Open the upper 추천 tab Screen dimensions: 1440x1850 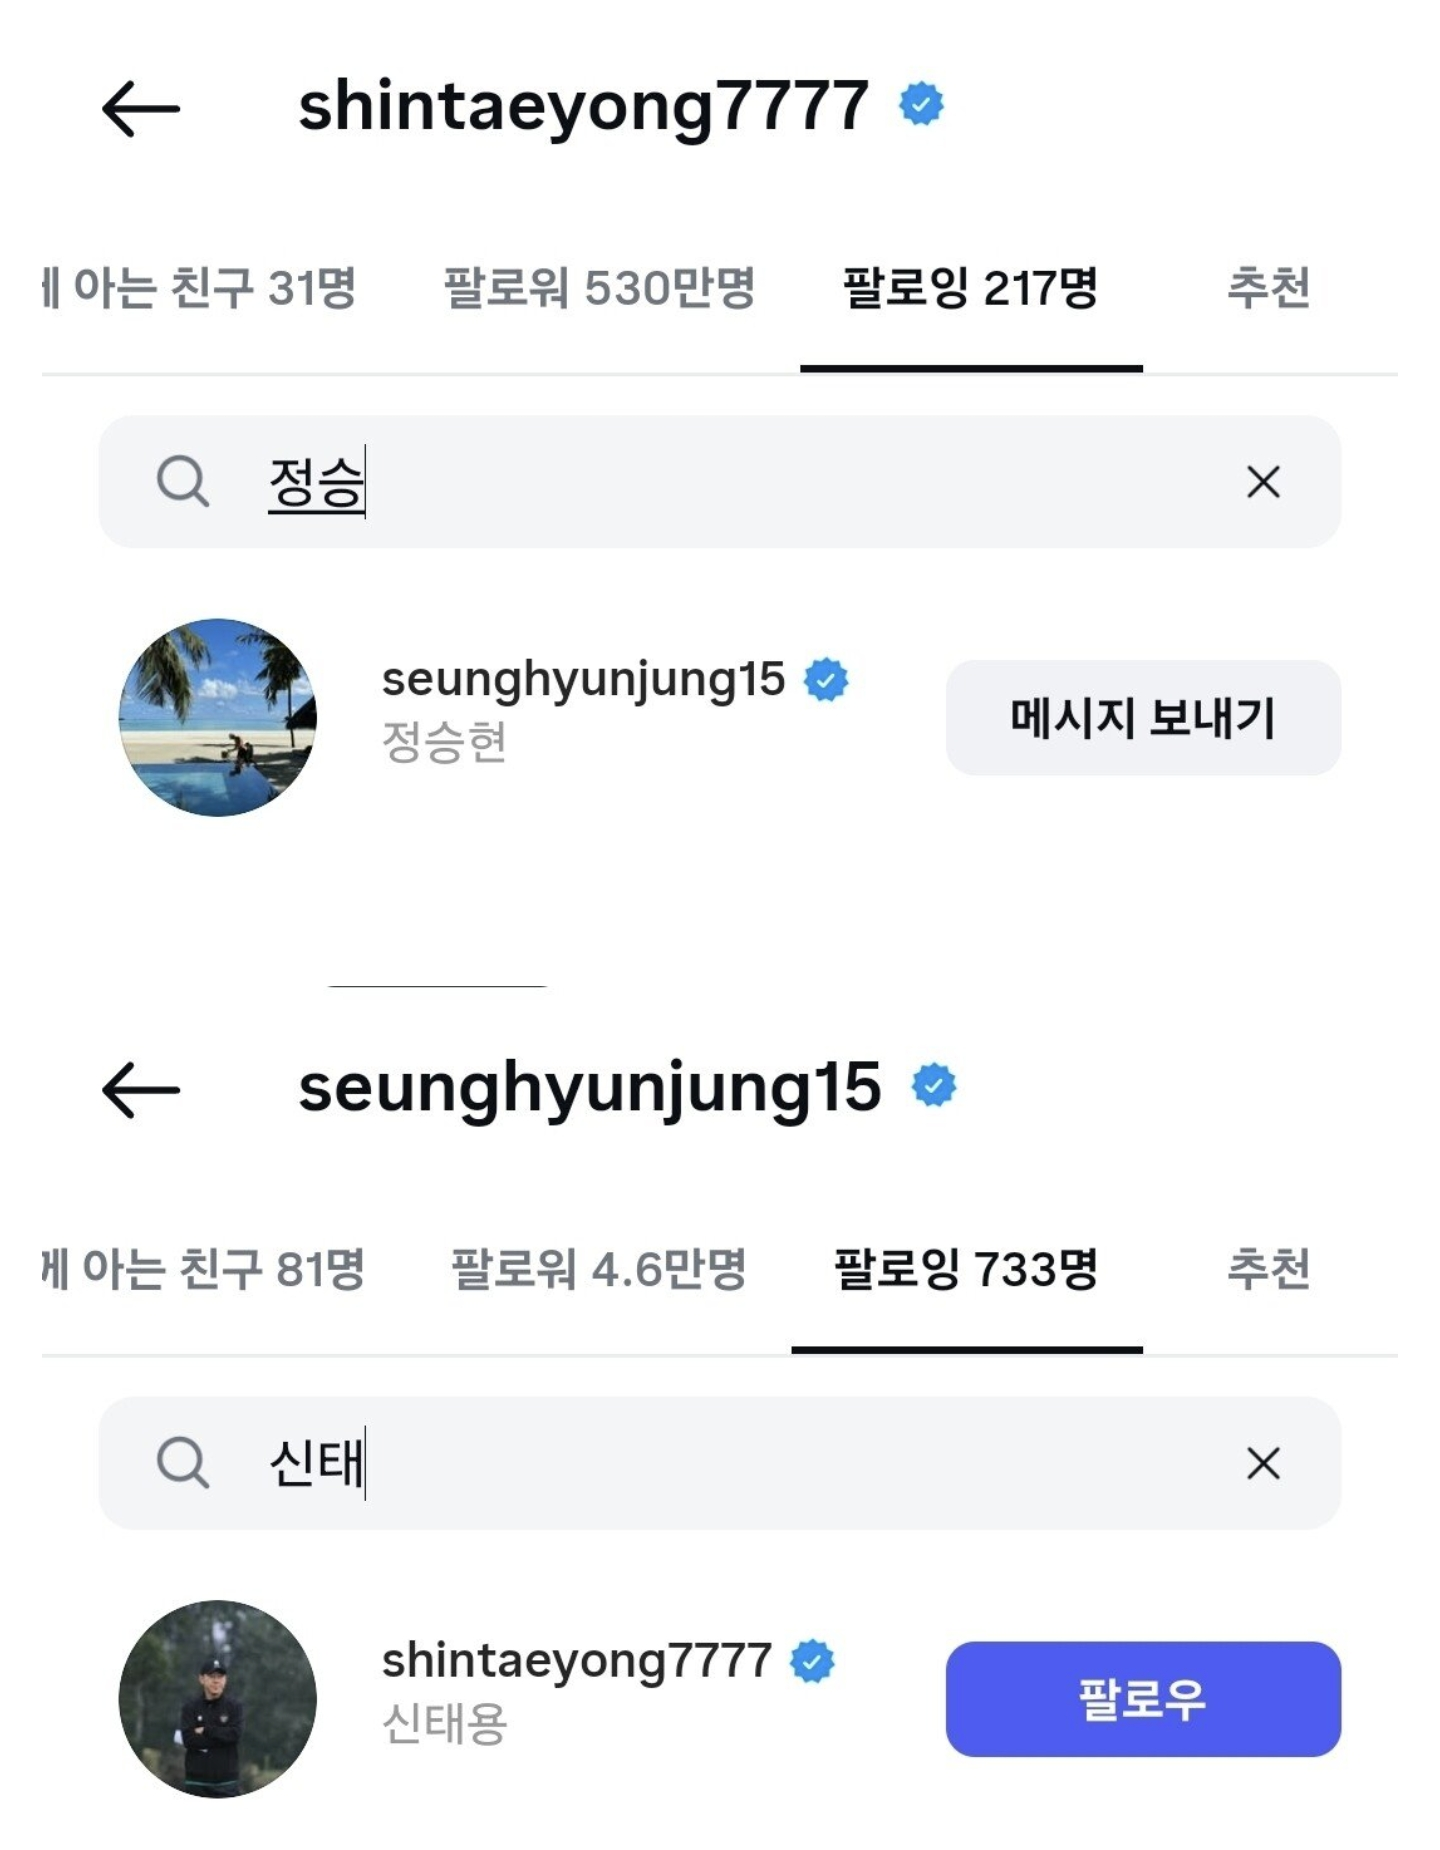point(1268,288)
